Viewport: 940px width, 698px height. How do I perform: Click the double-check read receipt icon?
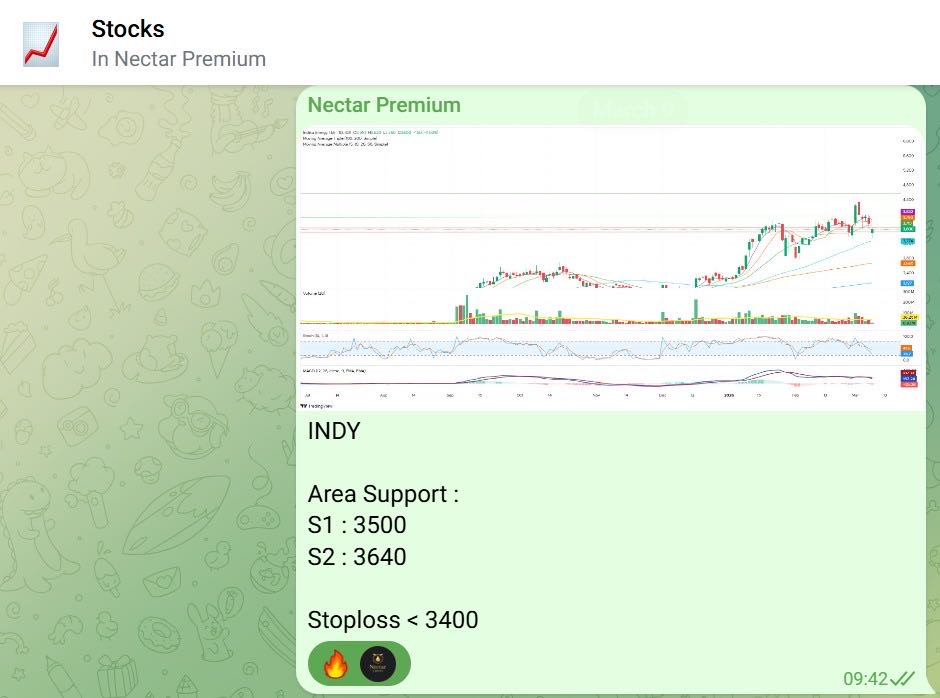pyautogui.click(x=903, y=679)
